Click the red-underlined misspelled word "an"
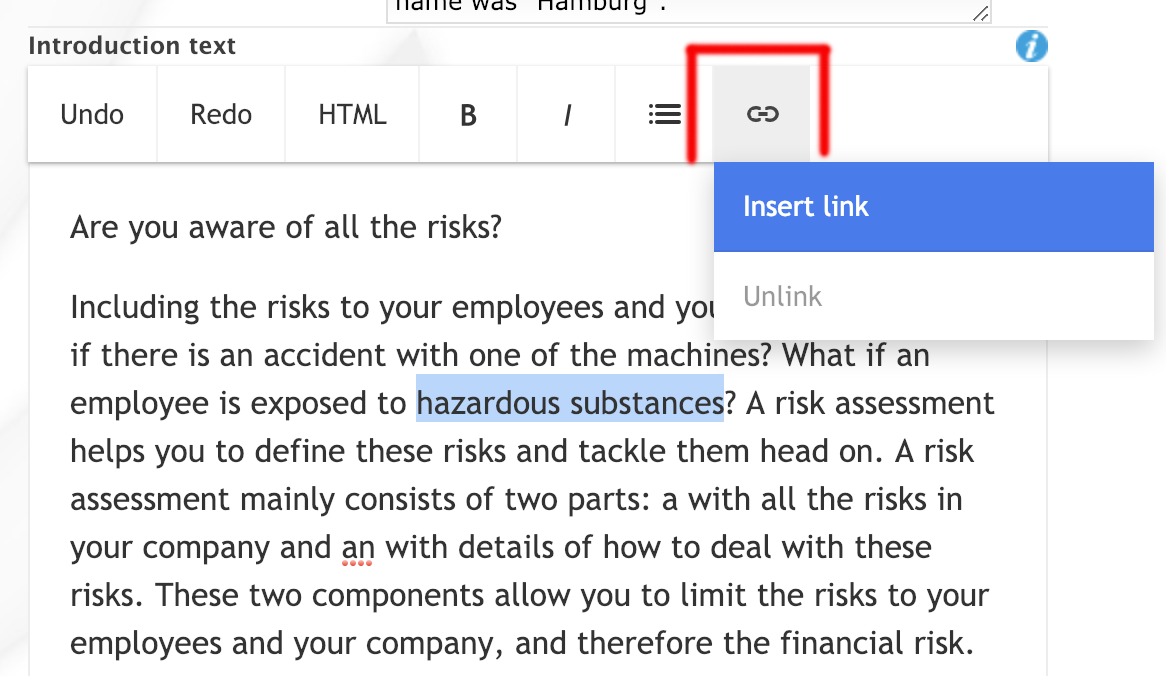Screen dimensions: 1166x676 click(x=357, y=548)
